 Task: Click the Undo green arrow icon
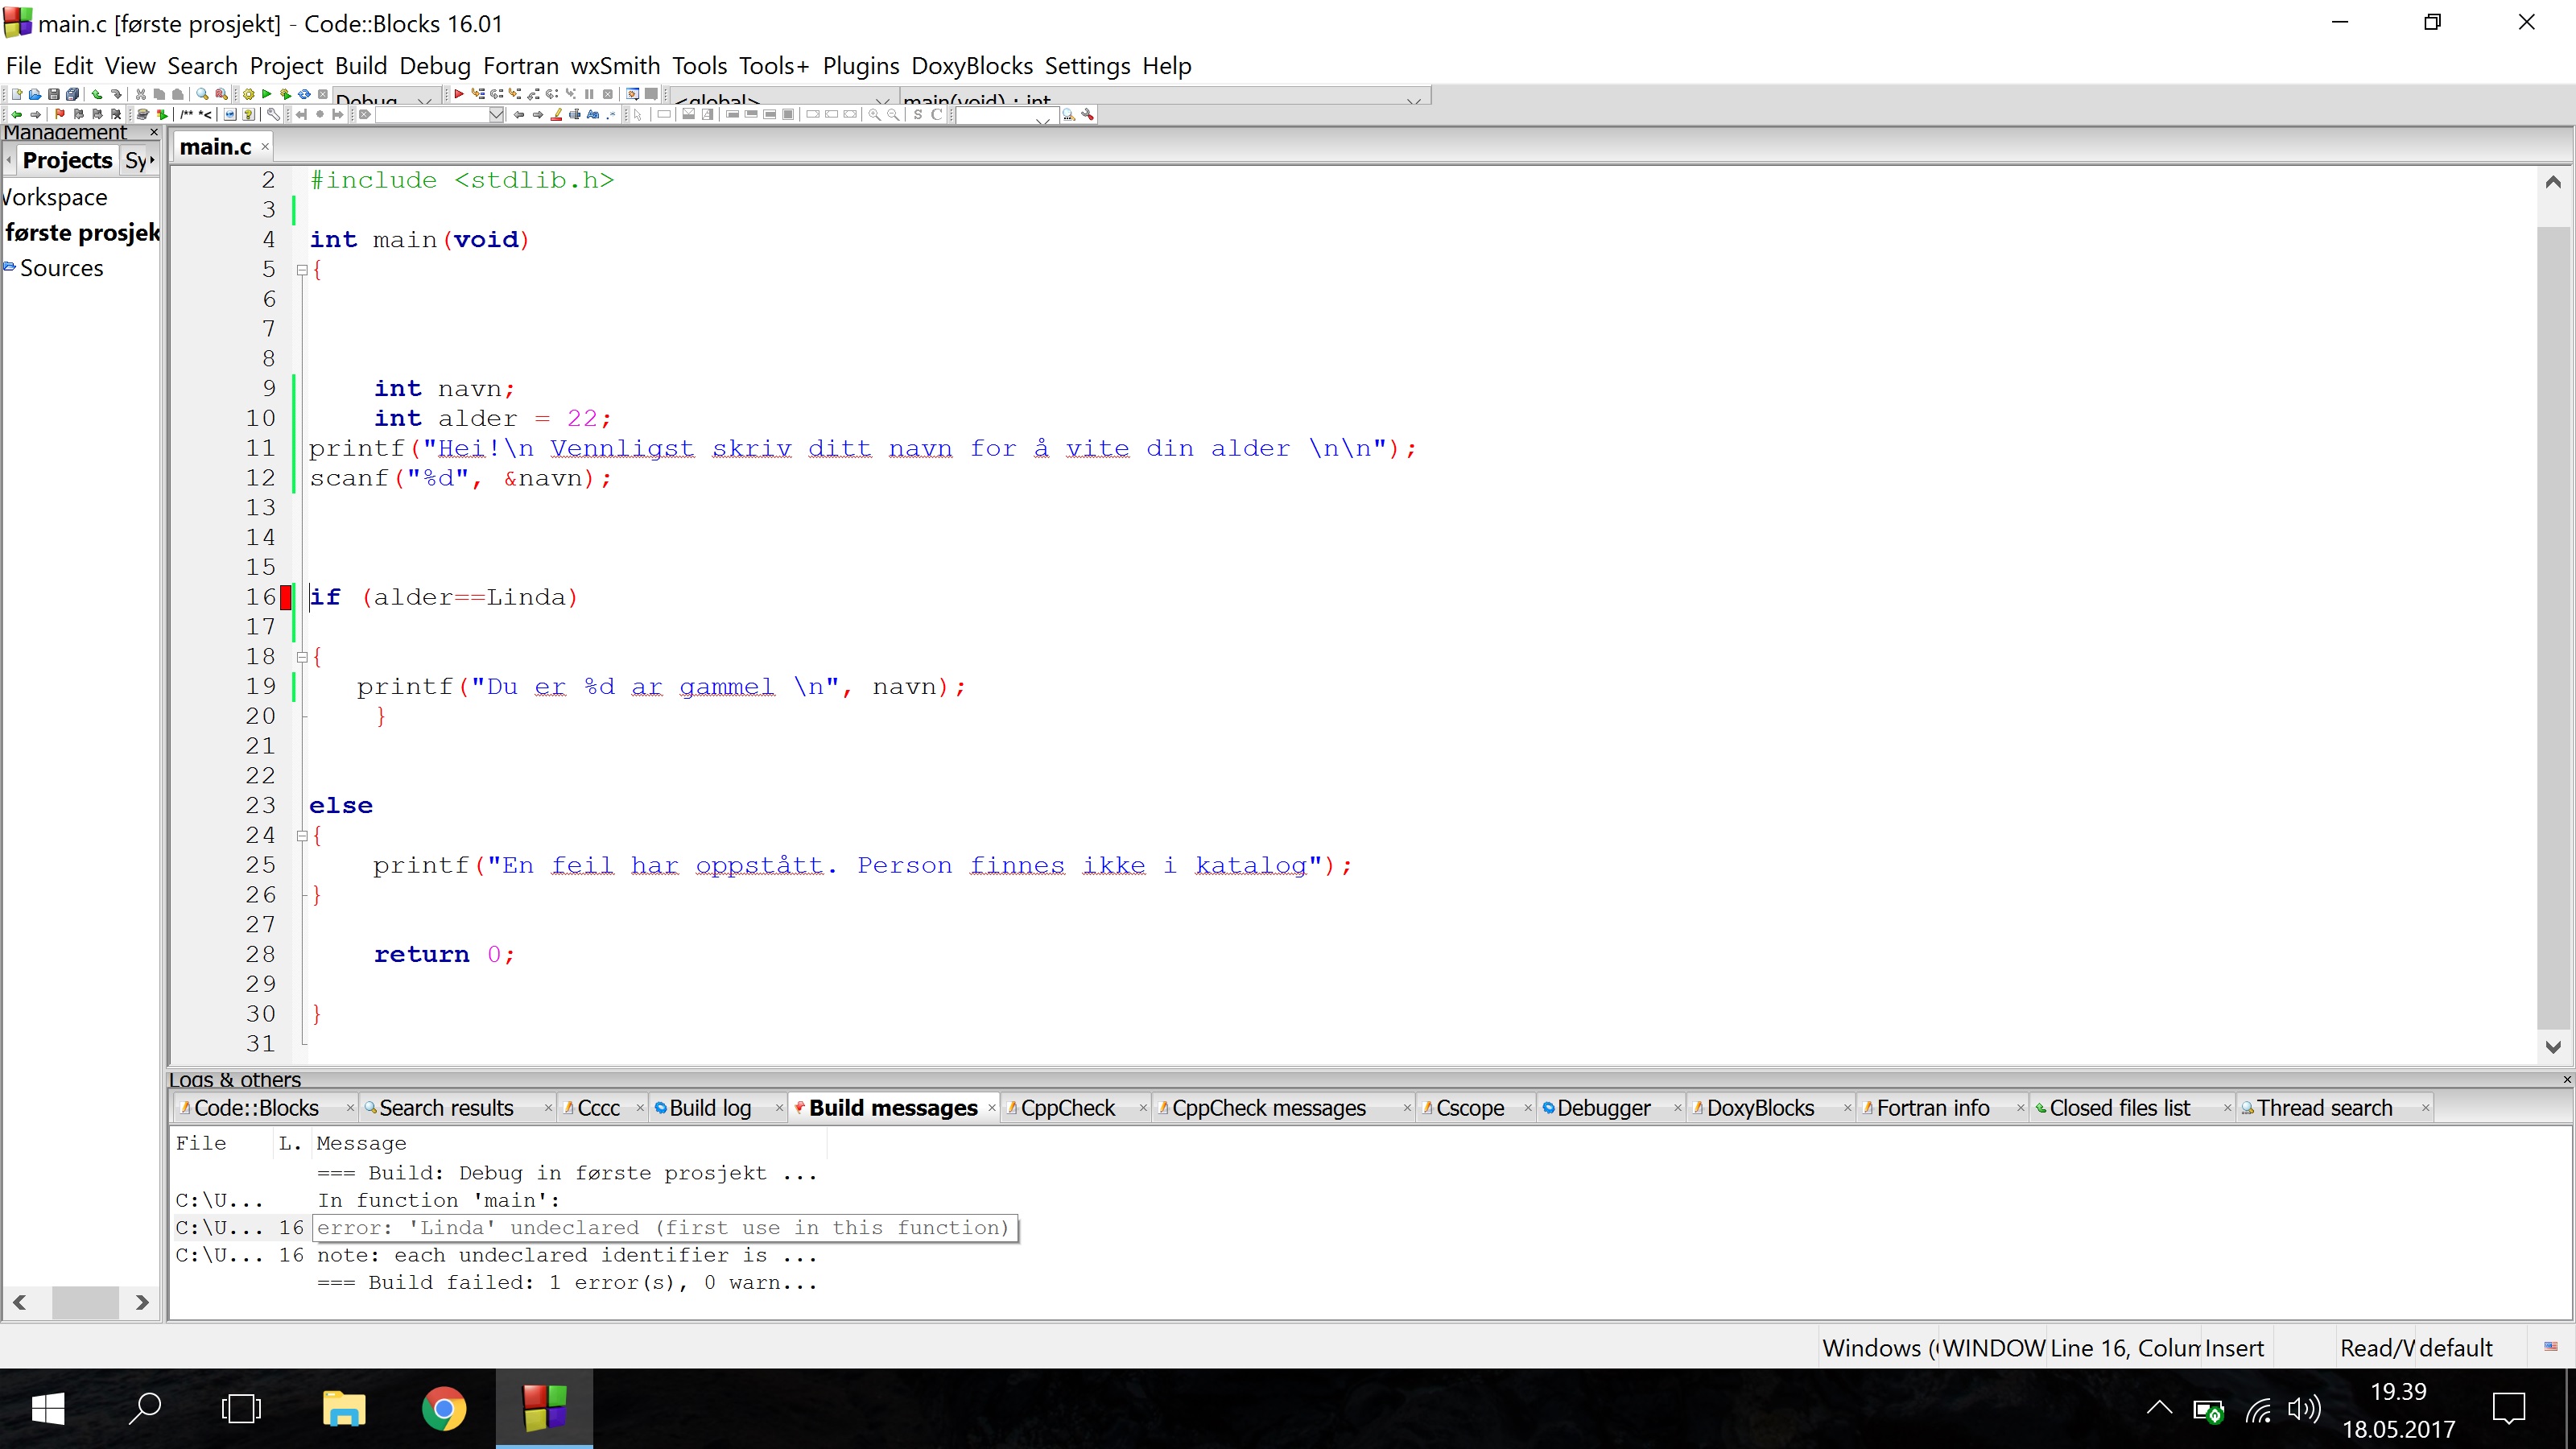click(97, 95)
